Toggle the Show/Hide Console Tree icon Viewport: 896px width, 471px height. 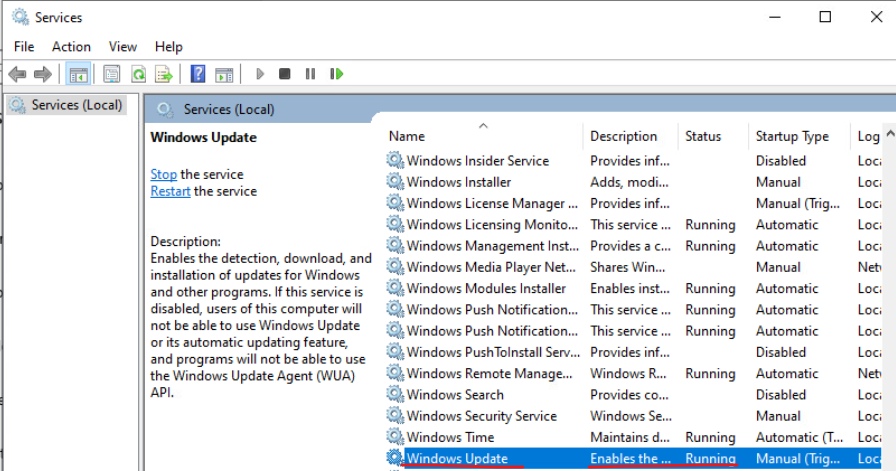(x=78, y=74)
